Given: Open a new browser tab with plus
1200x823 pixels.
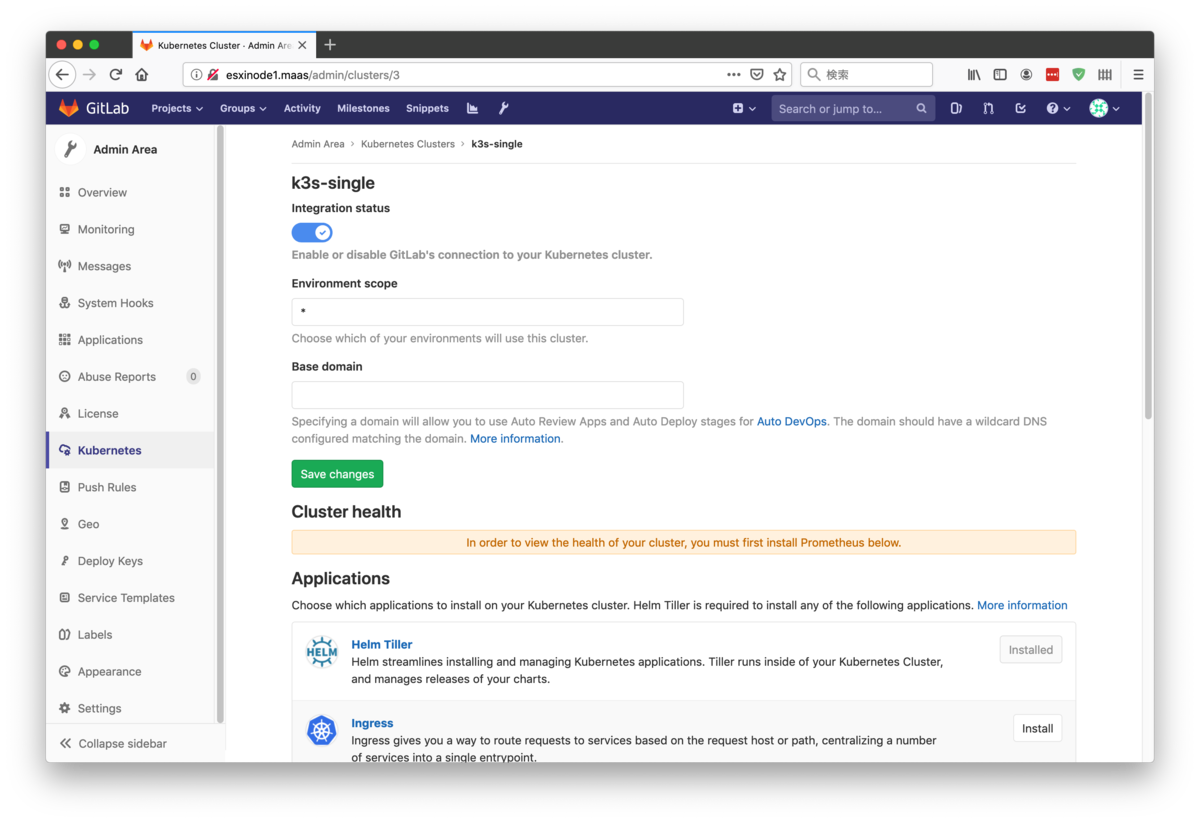Looking at the screenshot, I should pos(330,44).
